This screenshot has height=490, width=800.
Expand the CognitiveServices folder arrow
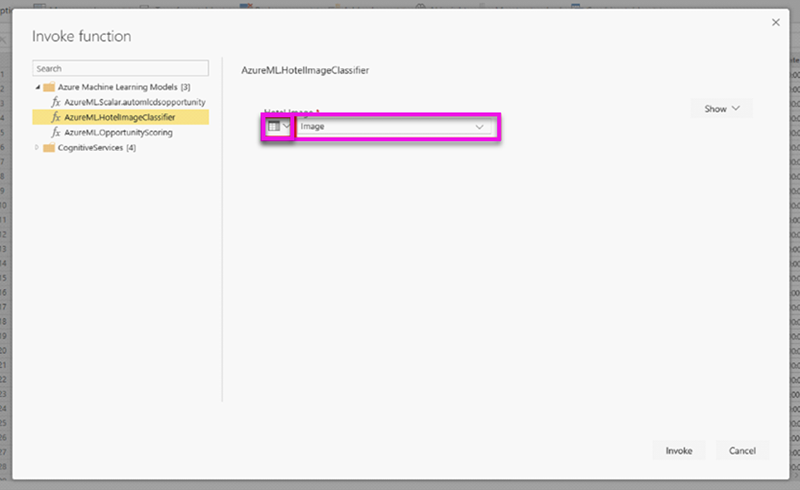[x=38, y=148]
